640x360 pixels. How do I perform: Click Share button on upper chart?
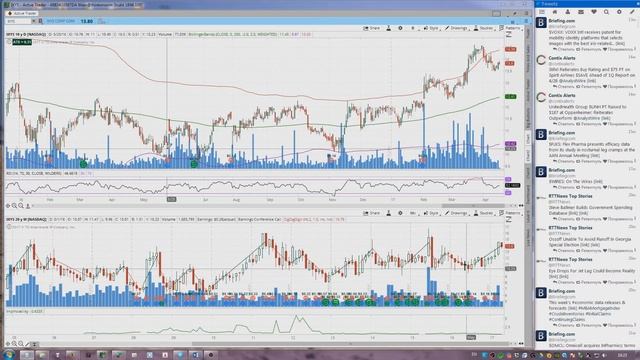coord(372,28)
